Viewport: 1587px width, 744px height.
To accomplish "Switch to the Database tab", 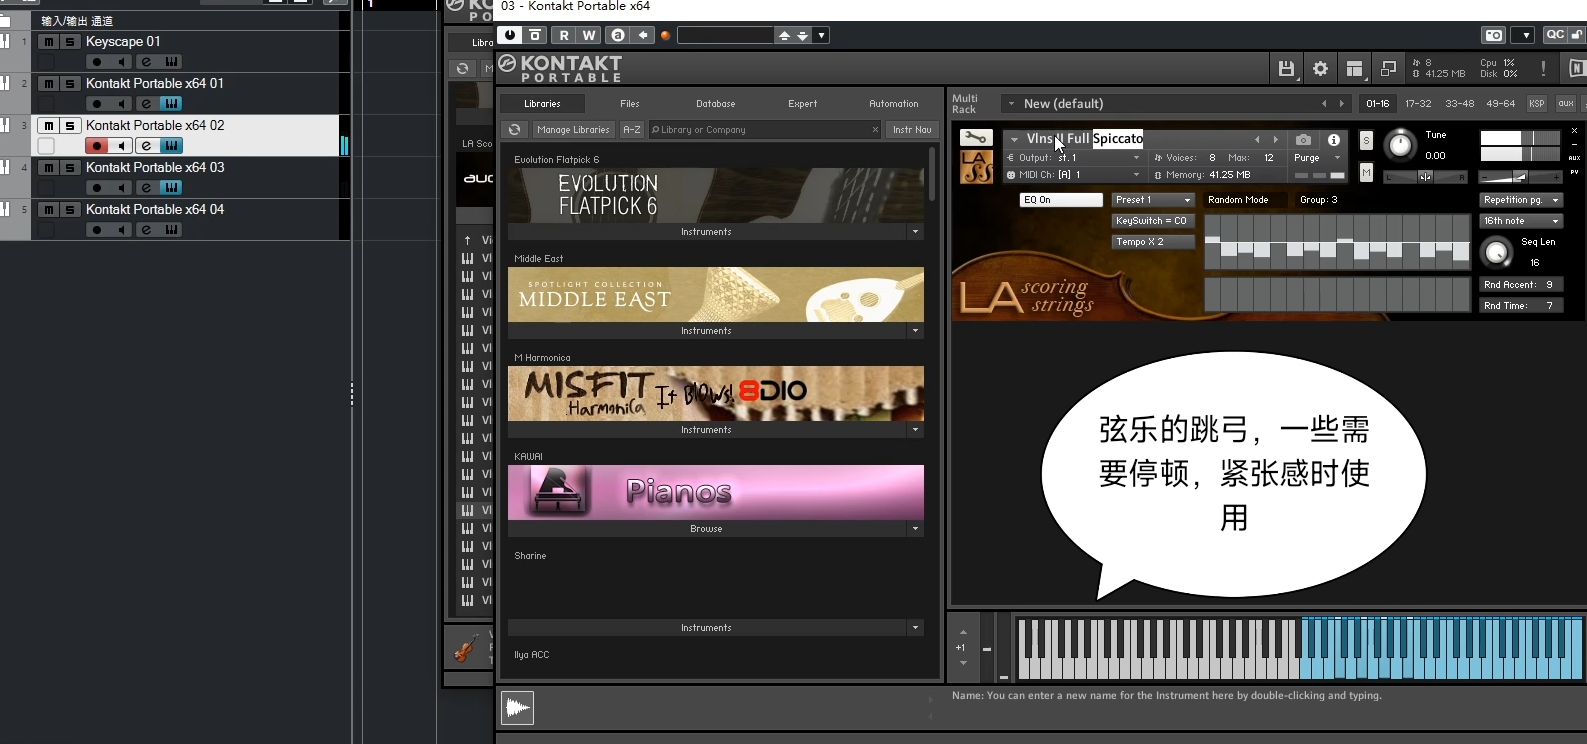I will (716, 104).
